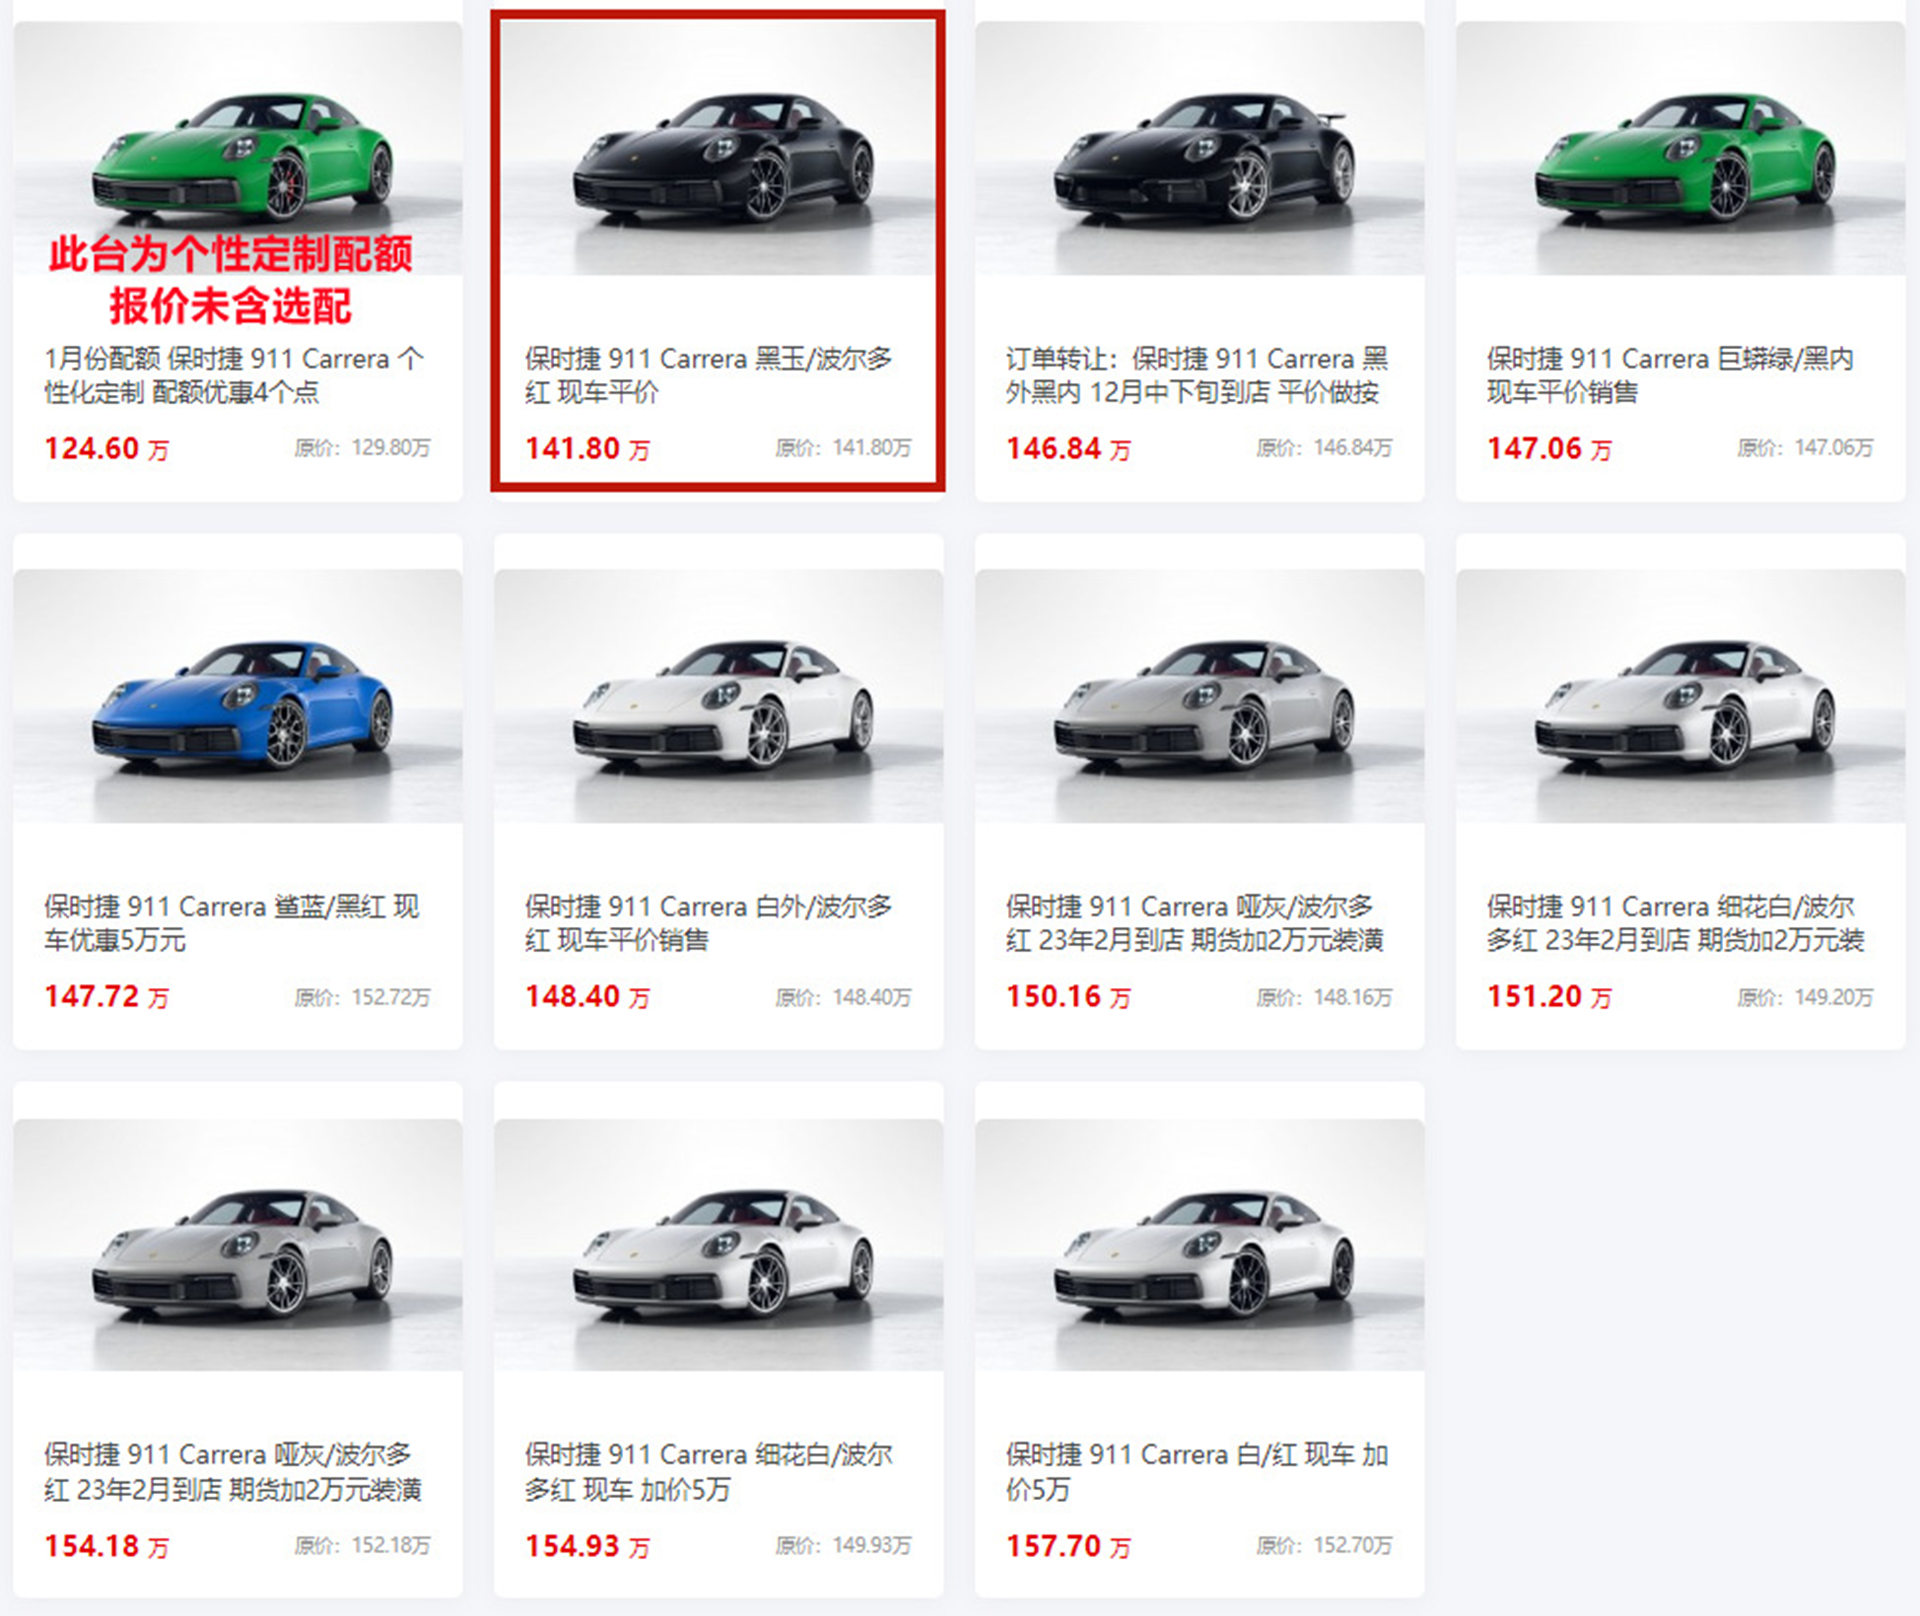Open listing 细花白/波尔多红 现车 加价5万

click(709, 1471)
